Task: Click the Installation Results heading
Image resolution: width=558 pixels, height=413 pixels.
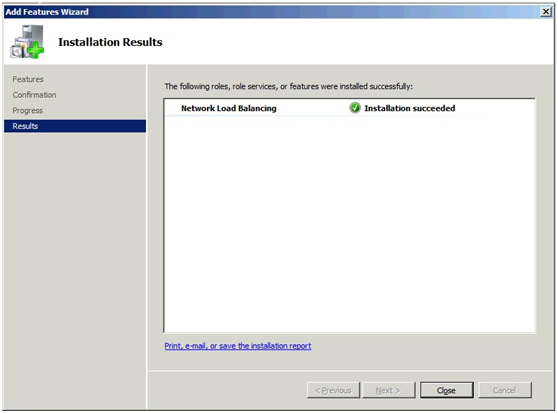Action: tap(110, 42)
